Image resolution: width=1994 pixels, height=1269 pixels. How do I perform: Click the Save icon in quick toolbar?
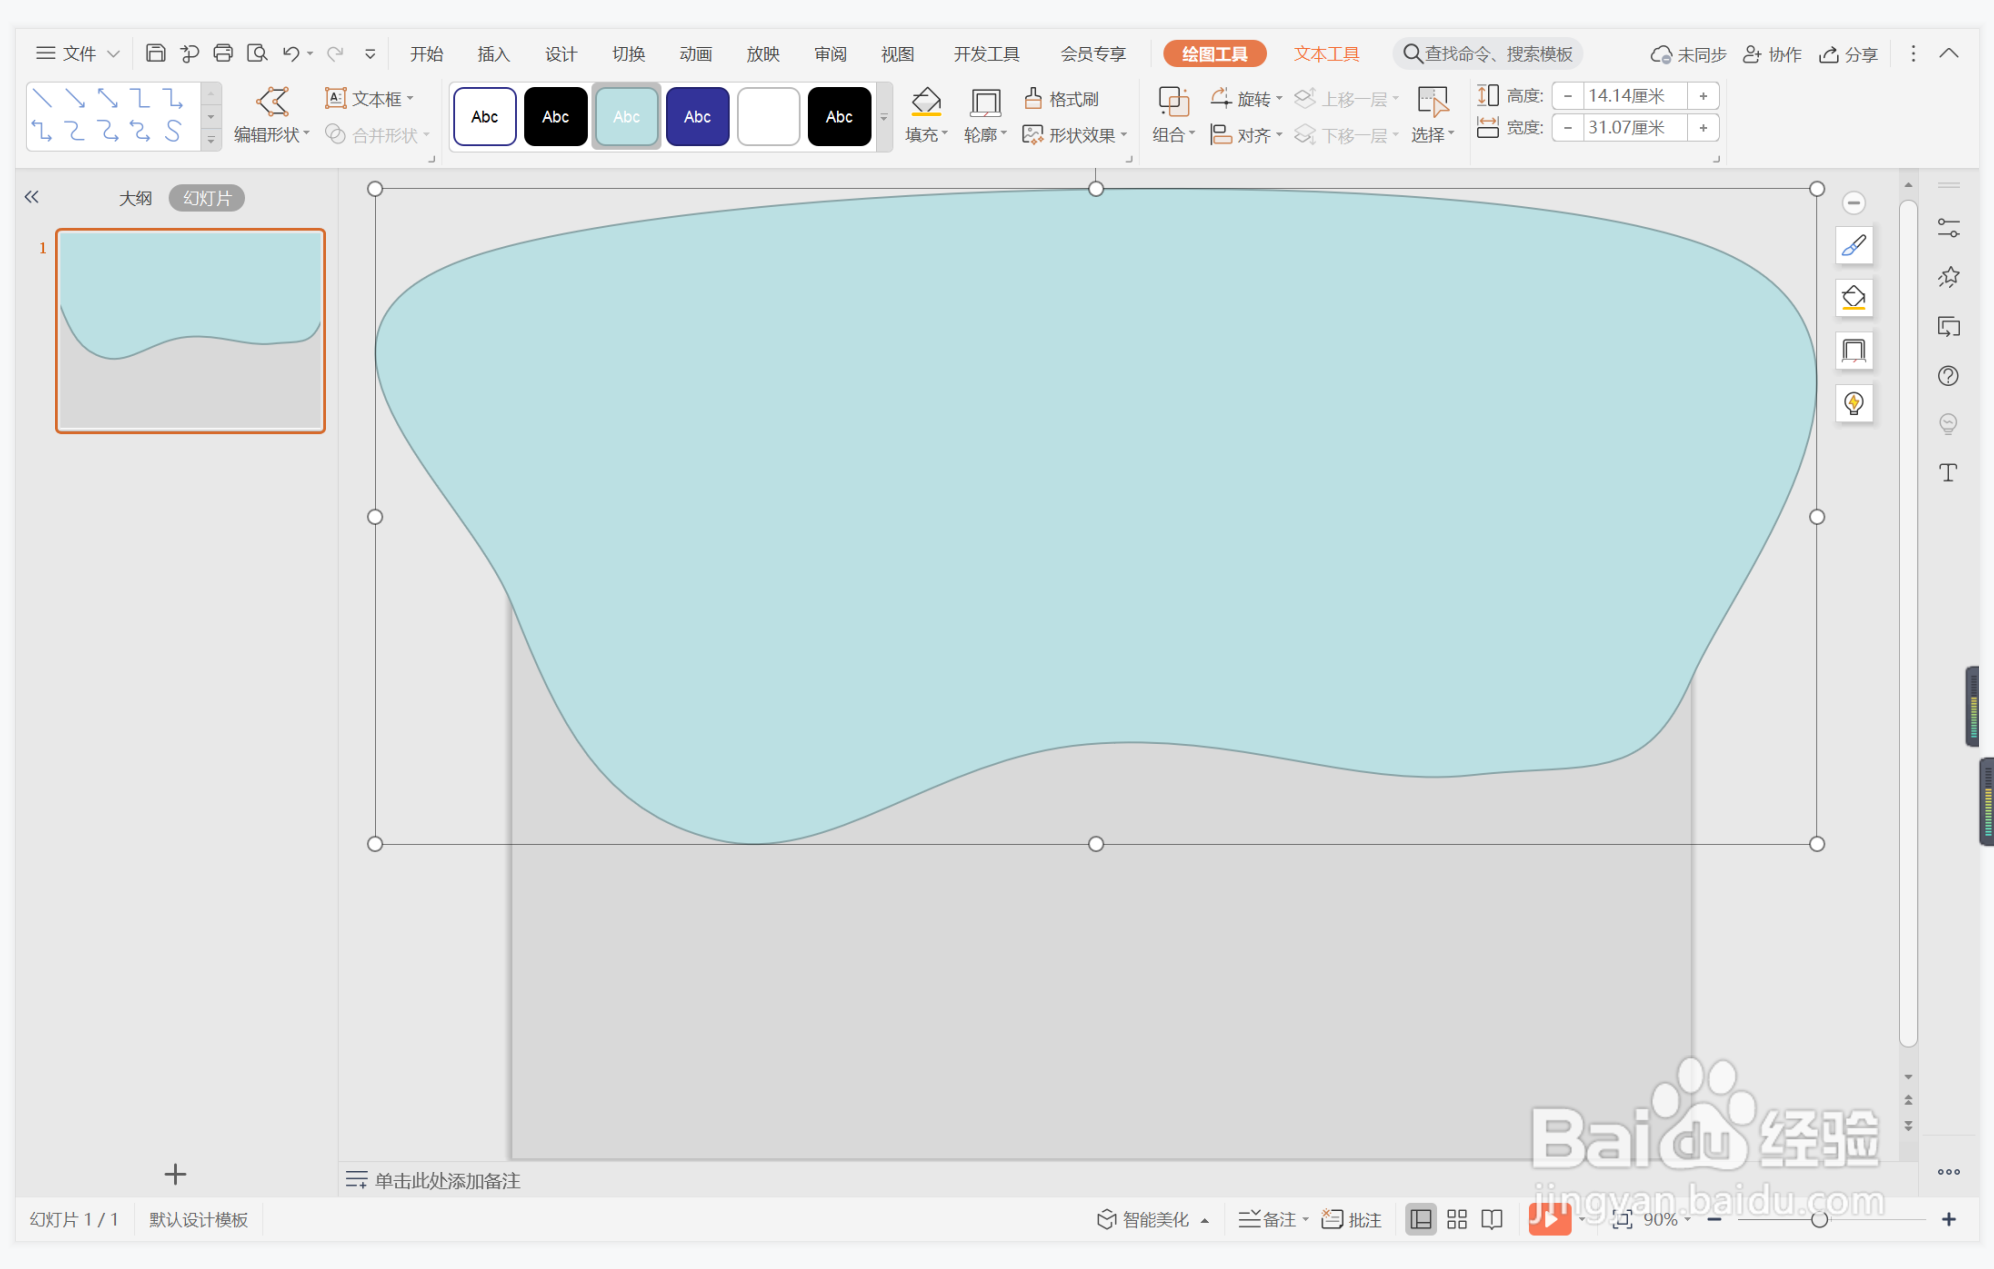(x=155, y=53)
